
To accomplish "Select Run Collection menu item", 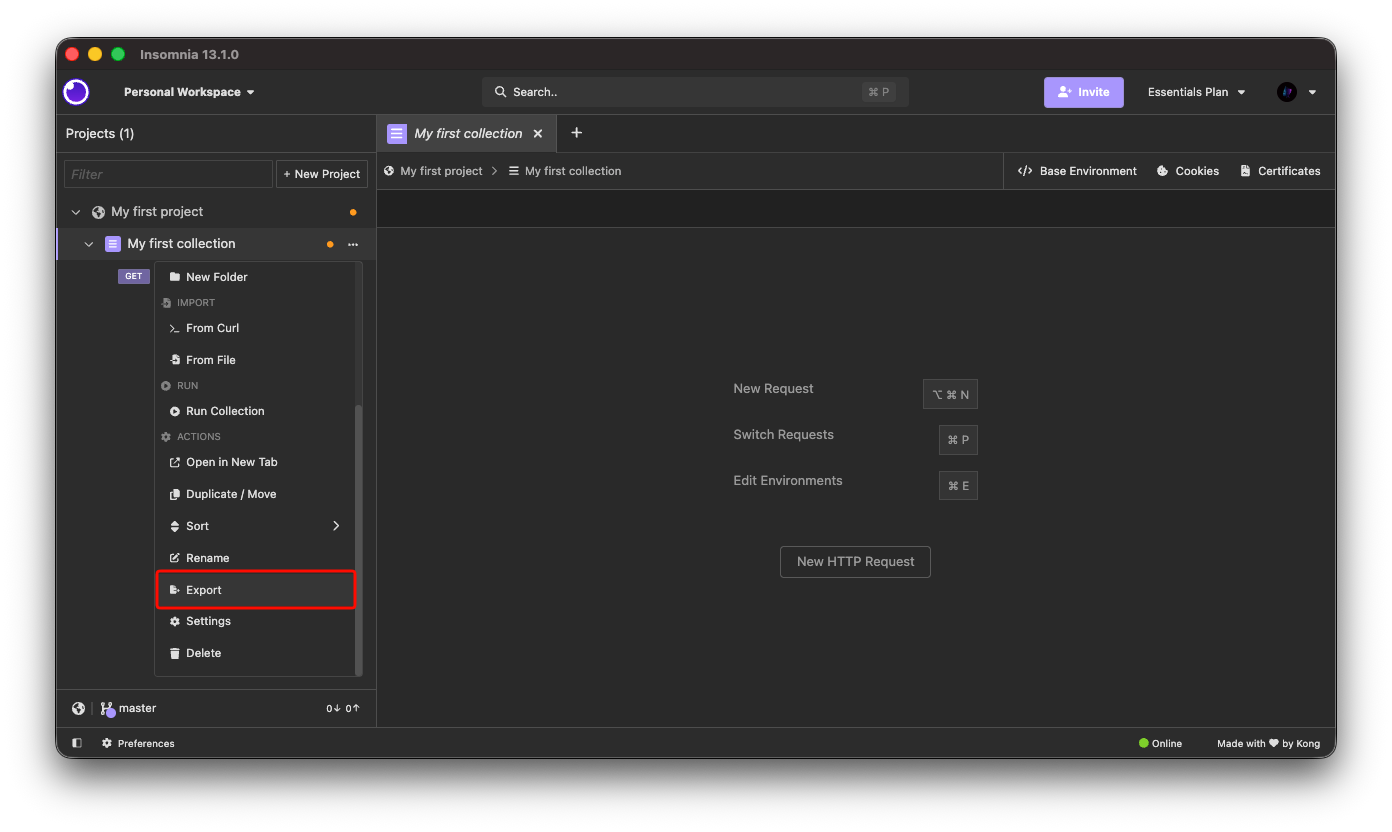I will point(255,411).
